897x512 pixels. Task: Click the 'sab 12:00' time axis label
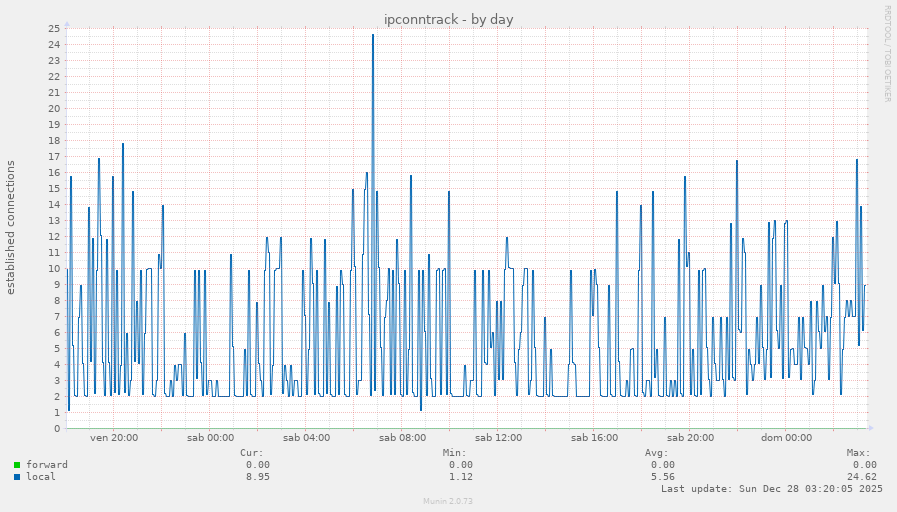(x=498, y=438)
